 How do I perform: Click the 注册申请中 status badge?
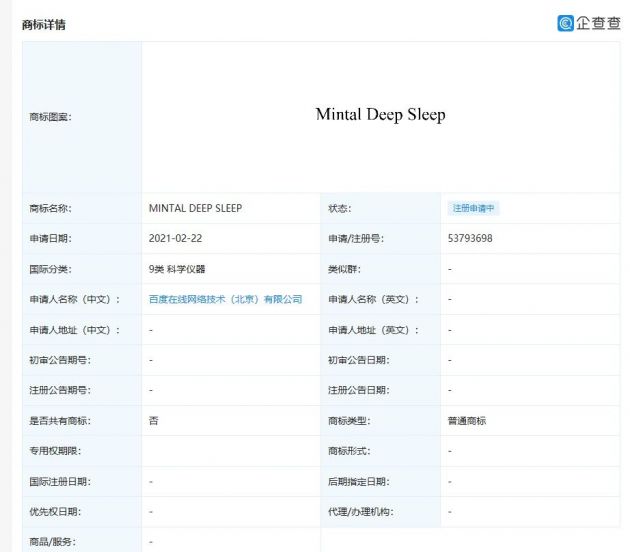pyautogui.click(x=473, y=208)
